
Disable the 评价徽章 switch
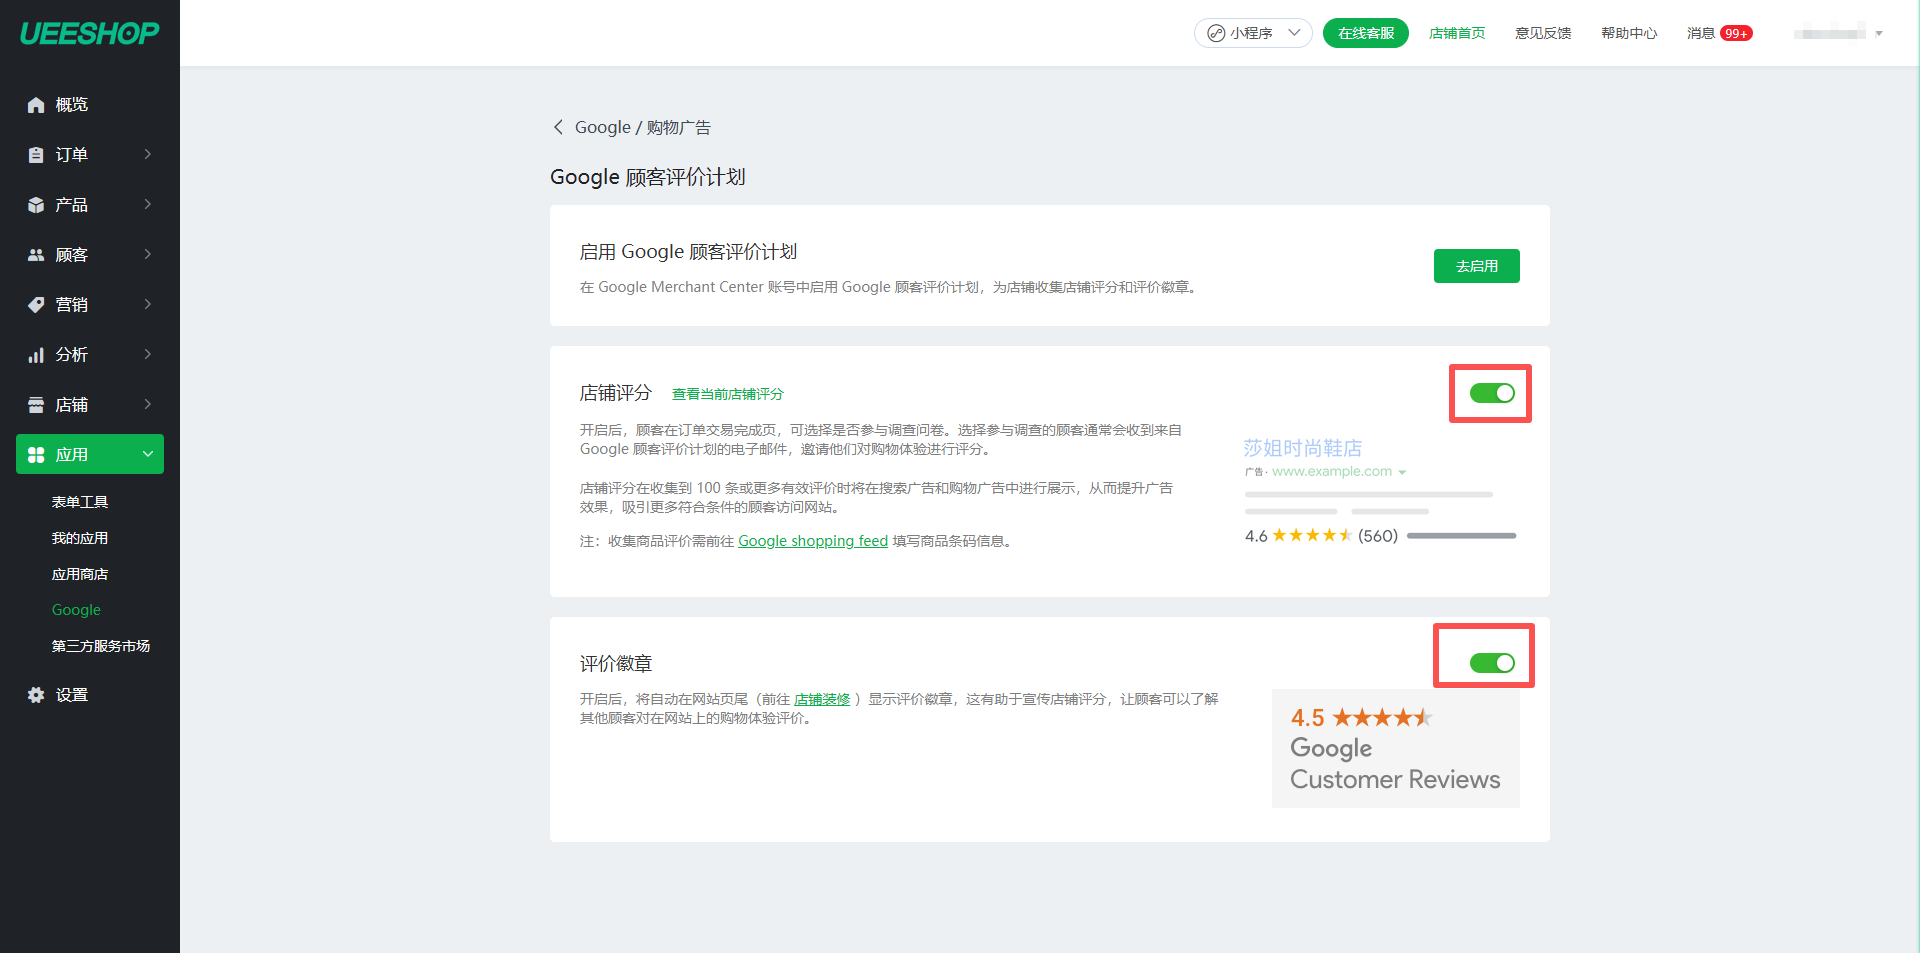coord(1491,663)
